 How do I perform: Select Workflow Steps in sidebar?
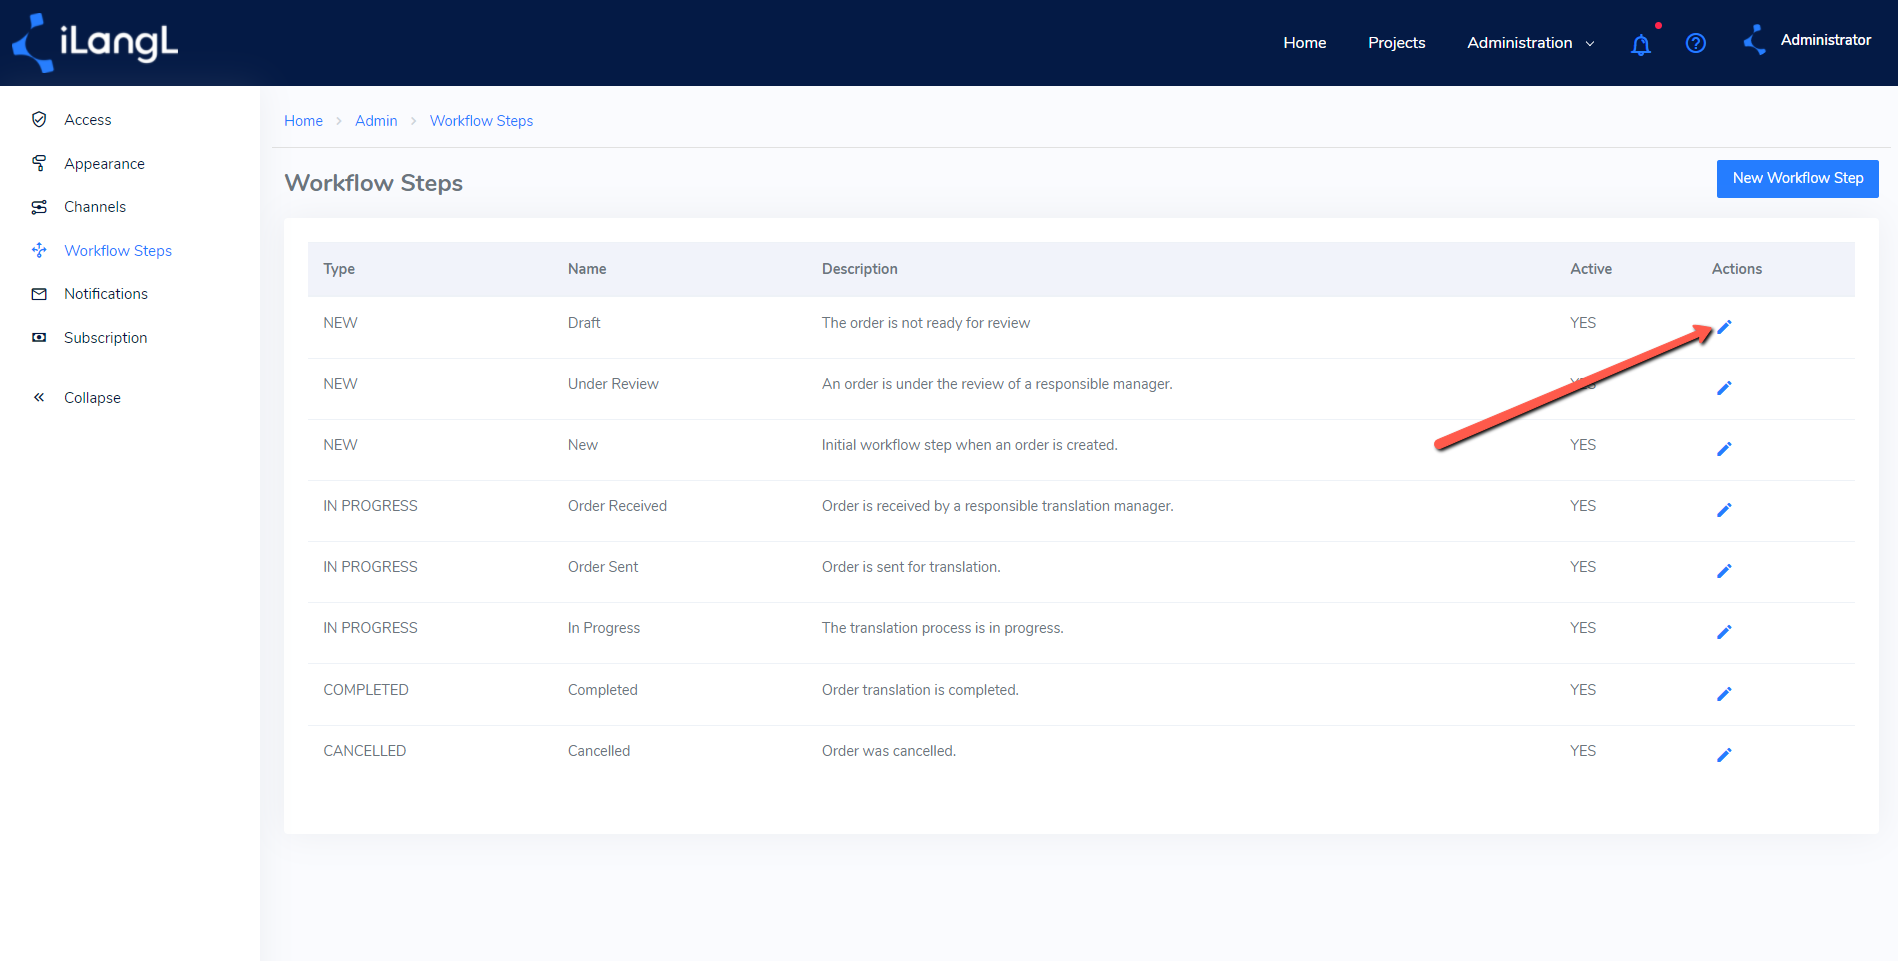(x=118, y=251)
